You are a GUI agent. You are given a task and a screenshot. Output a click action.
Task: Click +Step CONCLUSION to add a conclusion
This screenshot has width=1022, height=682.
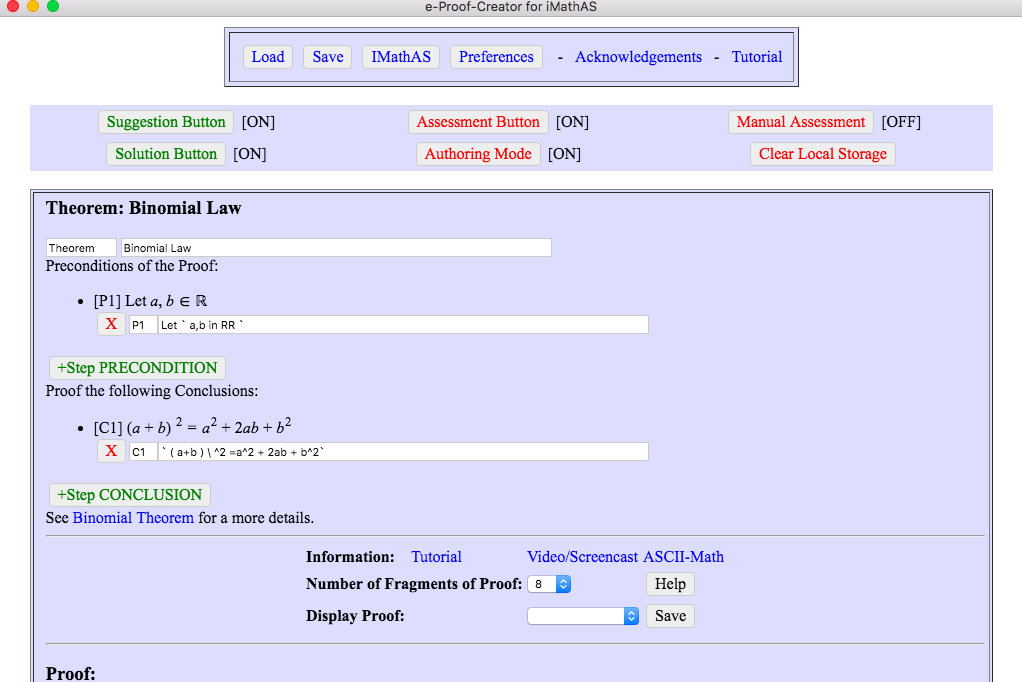[130, 494]
